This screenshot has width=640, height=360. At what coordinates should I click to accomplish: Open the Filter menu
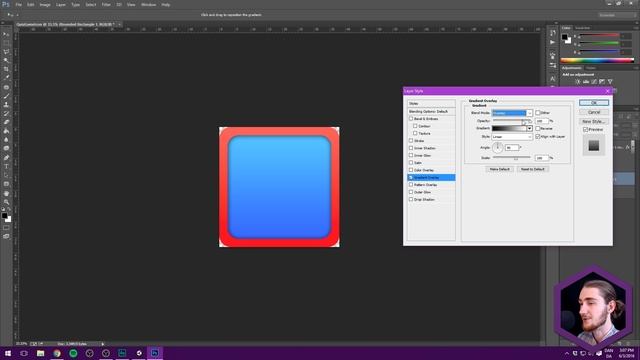[106, 5]
